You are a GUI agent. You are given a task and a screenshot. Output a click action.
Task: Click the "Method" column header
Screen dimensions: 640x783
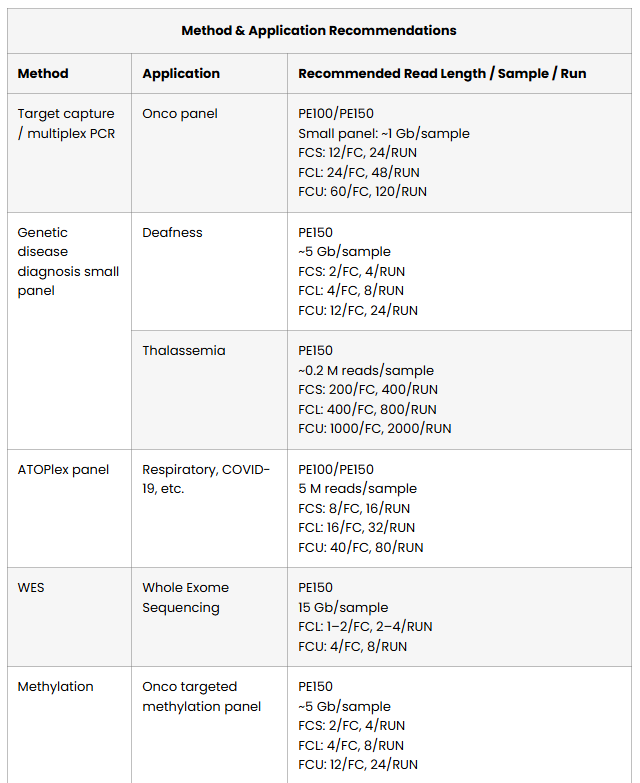pos(43,73)
